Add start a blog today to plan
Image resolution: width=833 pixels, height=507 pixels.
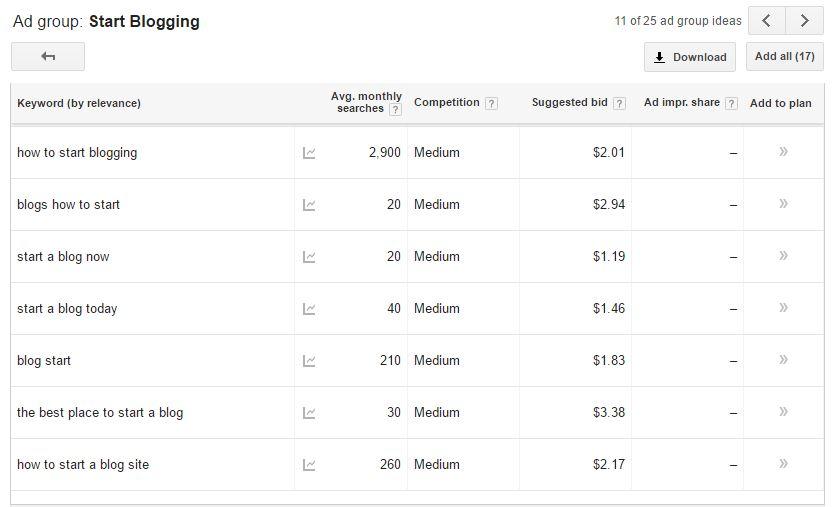(783, 308)
